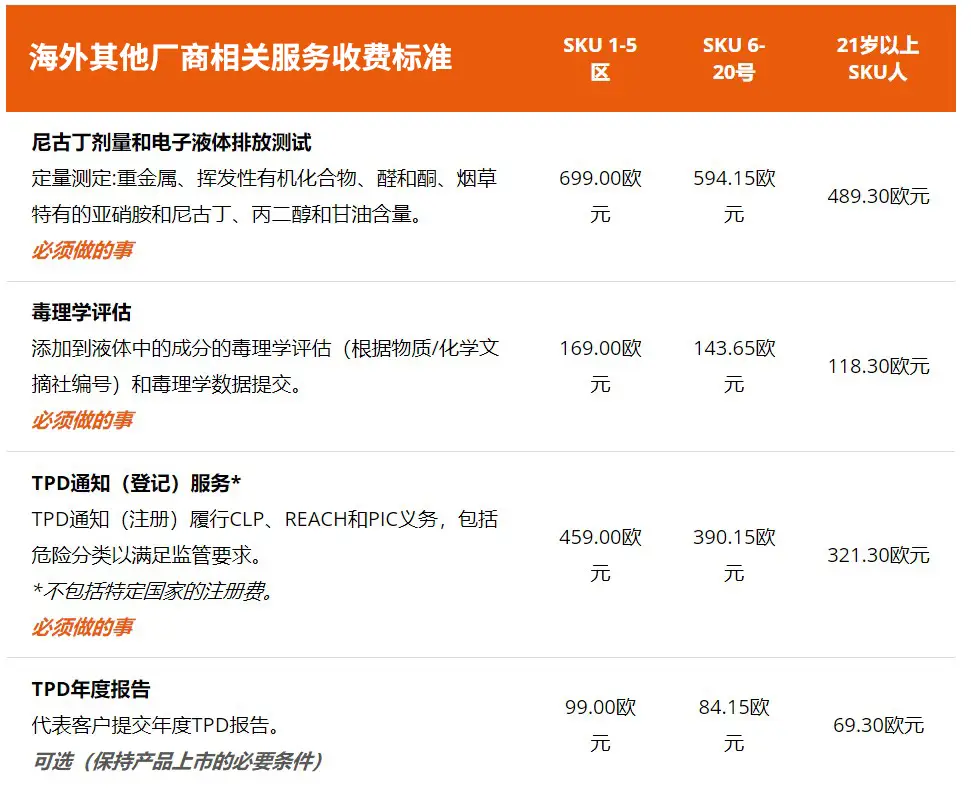Viewport: 971px width, 789px height.
Task: Click price 143.65欧元
Action: pyautogui.click(x=734, y=366)
